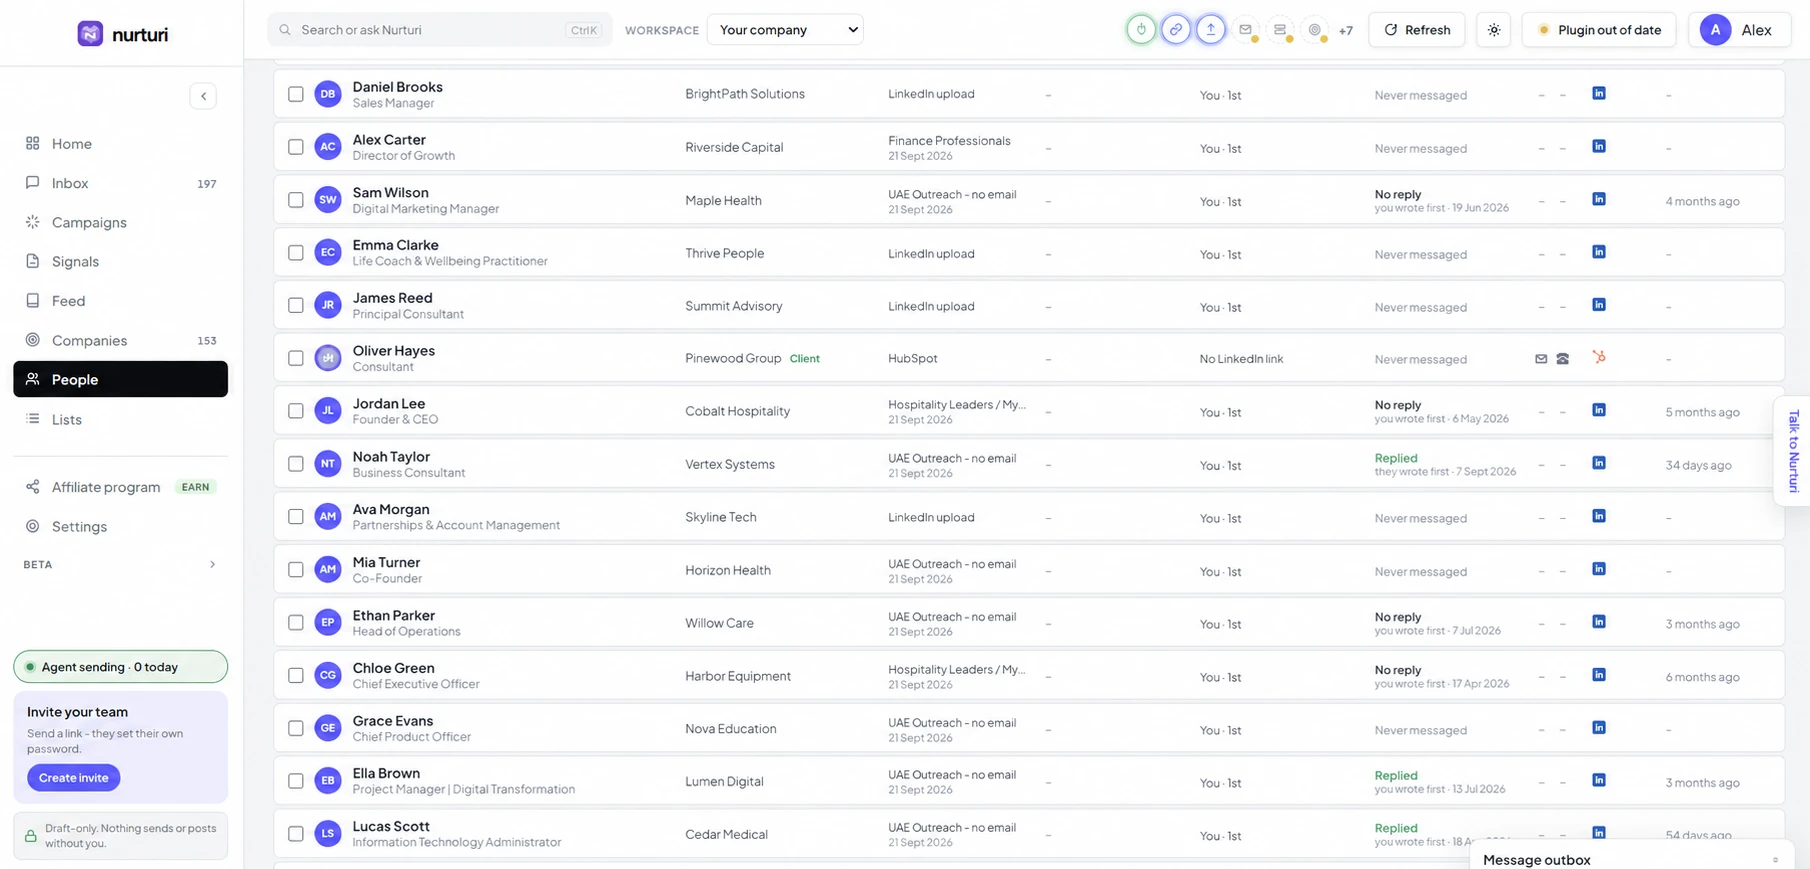Open Chloe Green's LinkedIn icon
This screenshot has height=869, width=1810.
click(1599, 675)
